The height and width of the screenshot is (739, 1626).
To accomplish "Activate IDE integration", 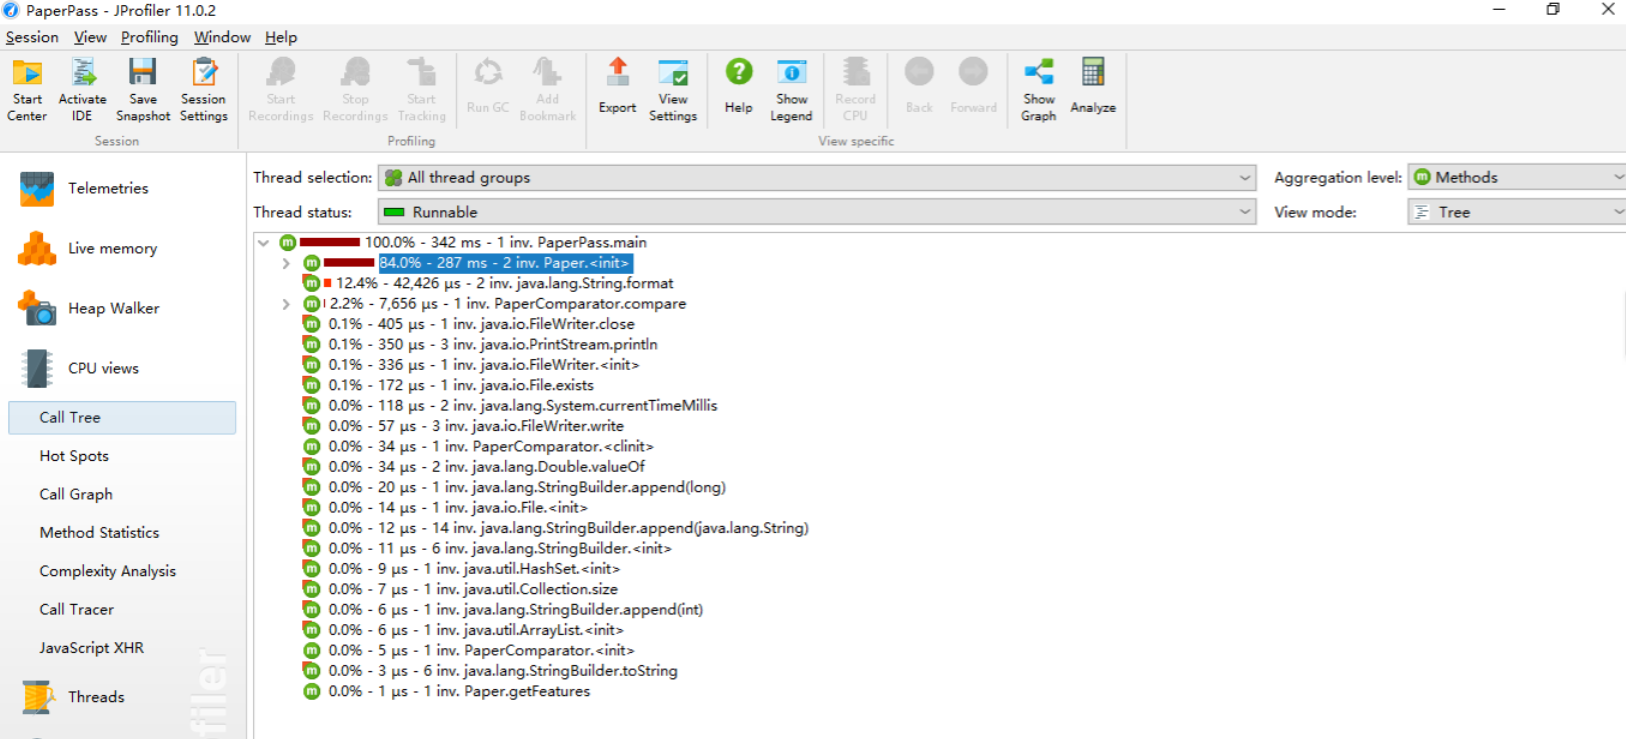I will (82, 90).
